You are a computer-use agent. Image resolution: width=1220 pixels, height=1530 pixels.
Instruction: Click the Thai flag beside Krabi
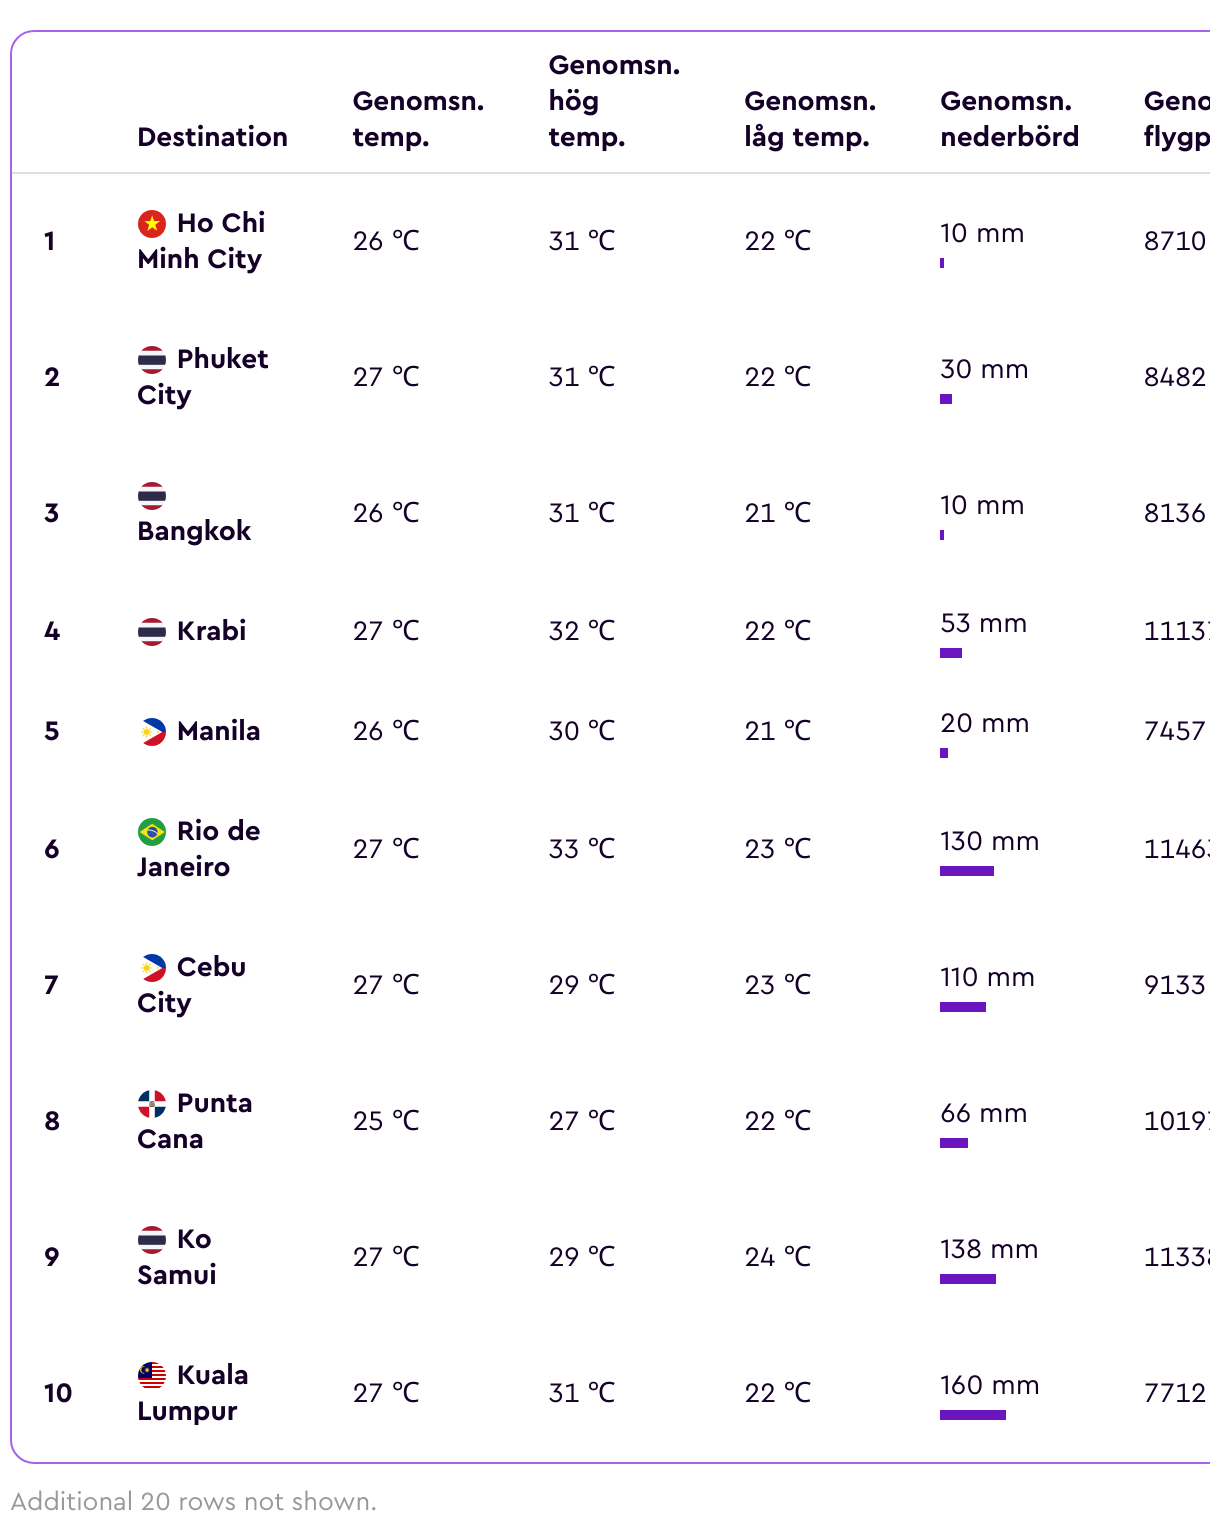pos(152,631)
